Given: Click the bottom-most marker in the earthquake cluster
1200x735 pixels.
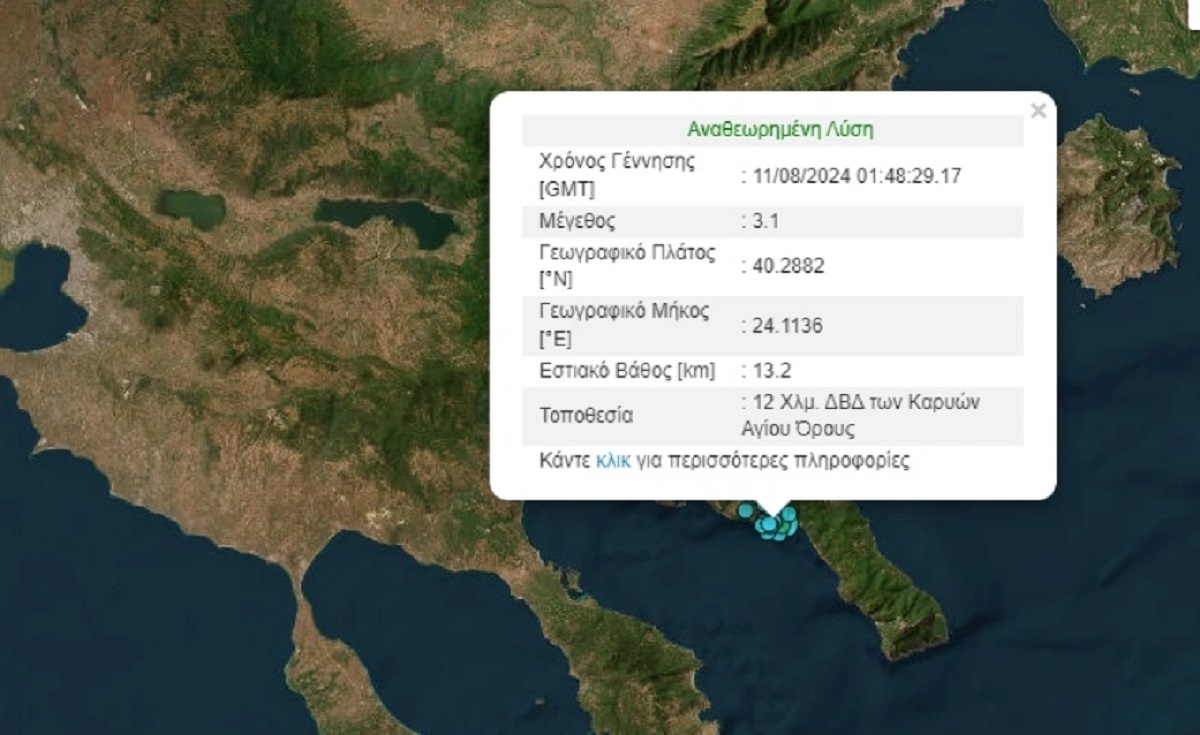Looking at the screenshot, I should (779, 537).
